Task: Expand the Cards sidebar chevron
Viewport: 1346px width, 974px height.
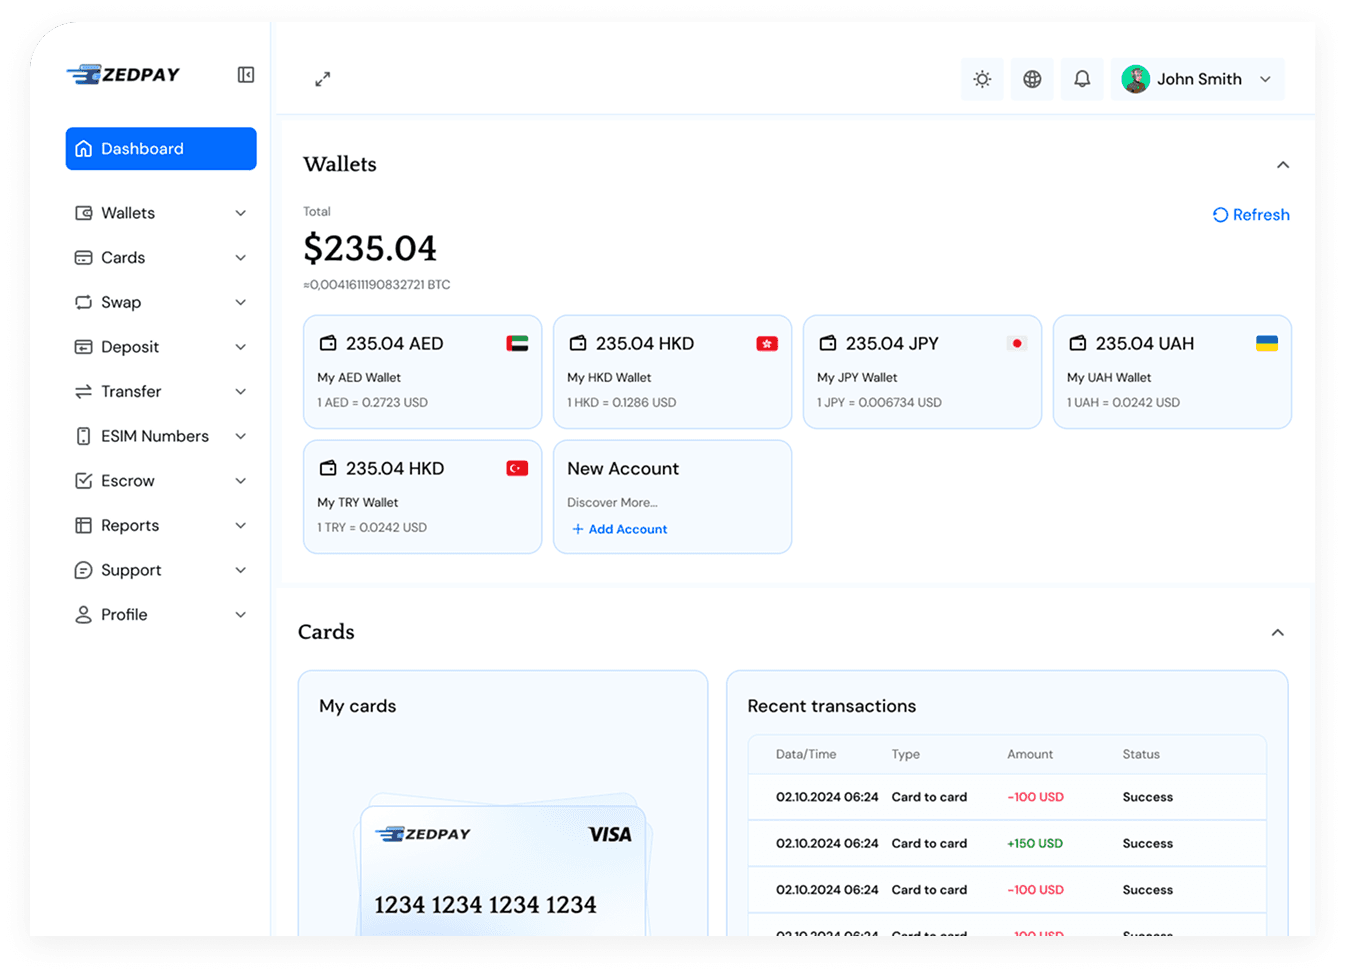Action: click(x=241, y=258)
